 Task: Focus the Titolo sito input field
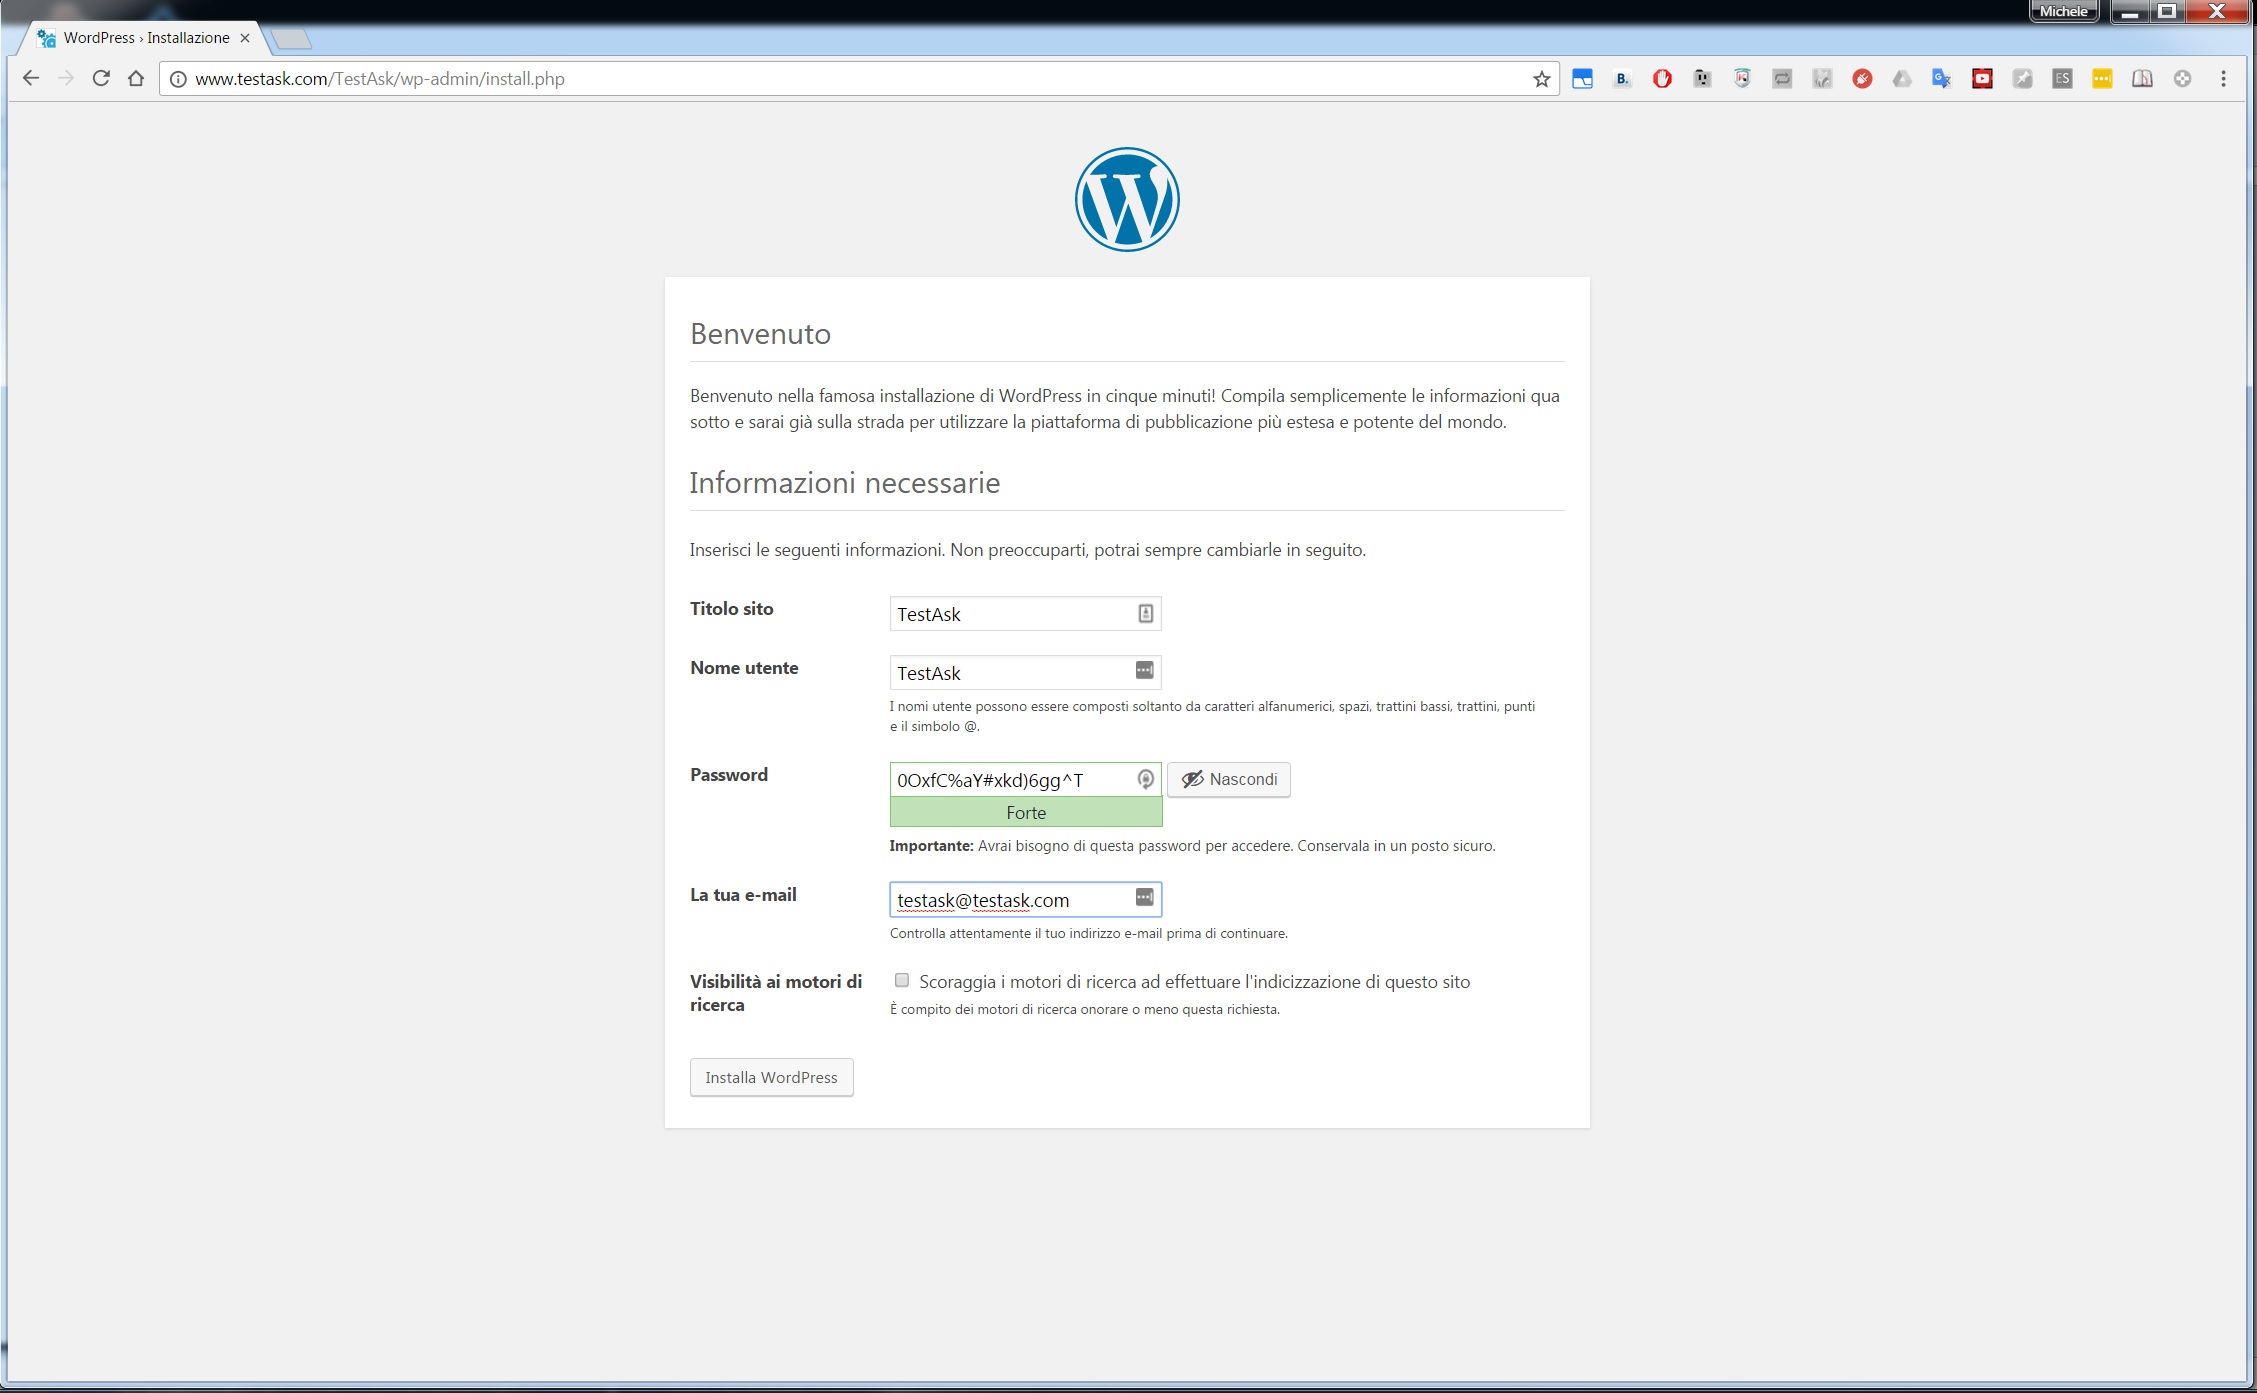tap(1025, 613)
